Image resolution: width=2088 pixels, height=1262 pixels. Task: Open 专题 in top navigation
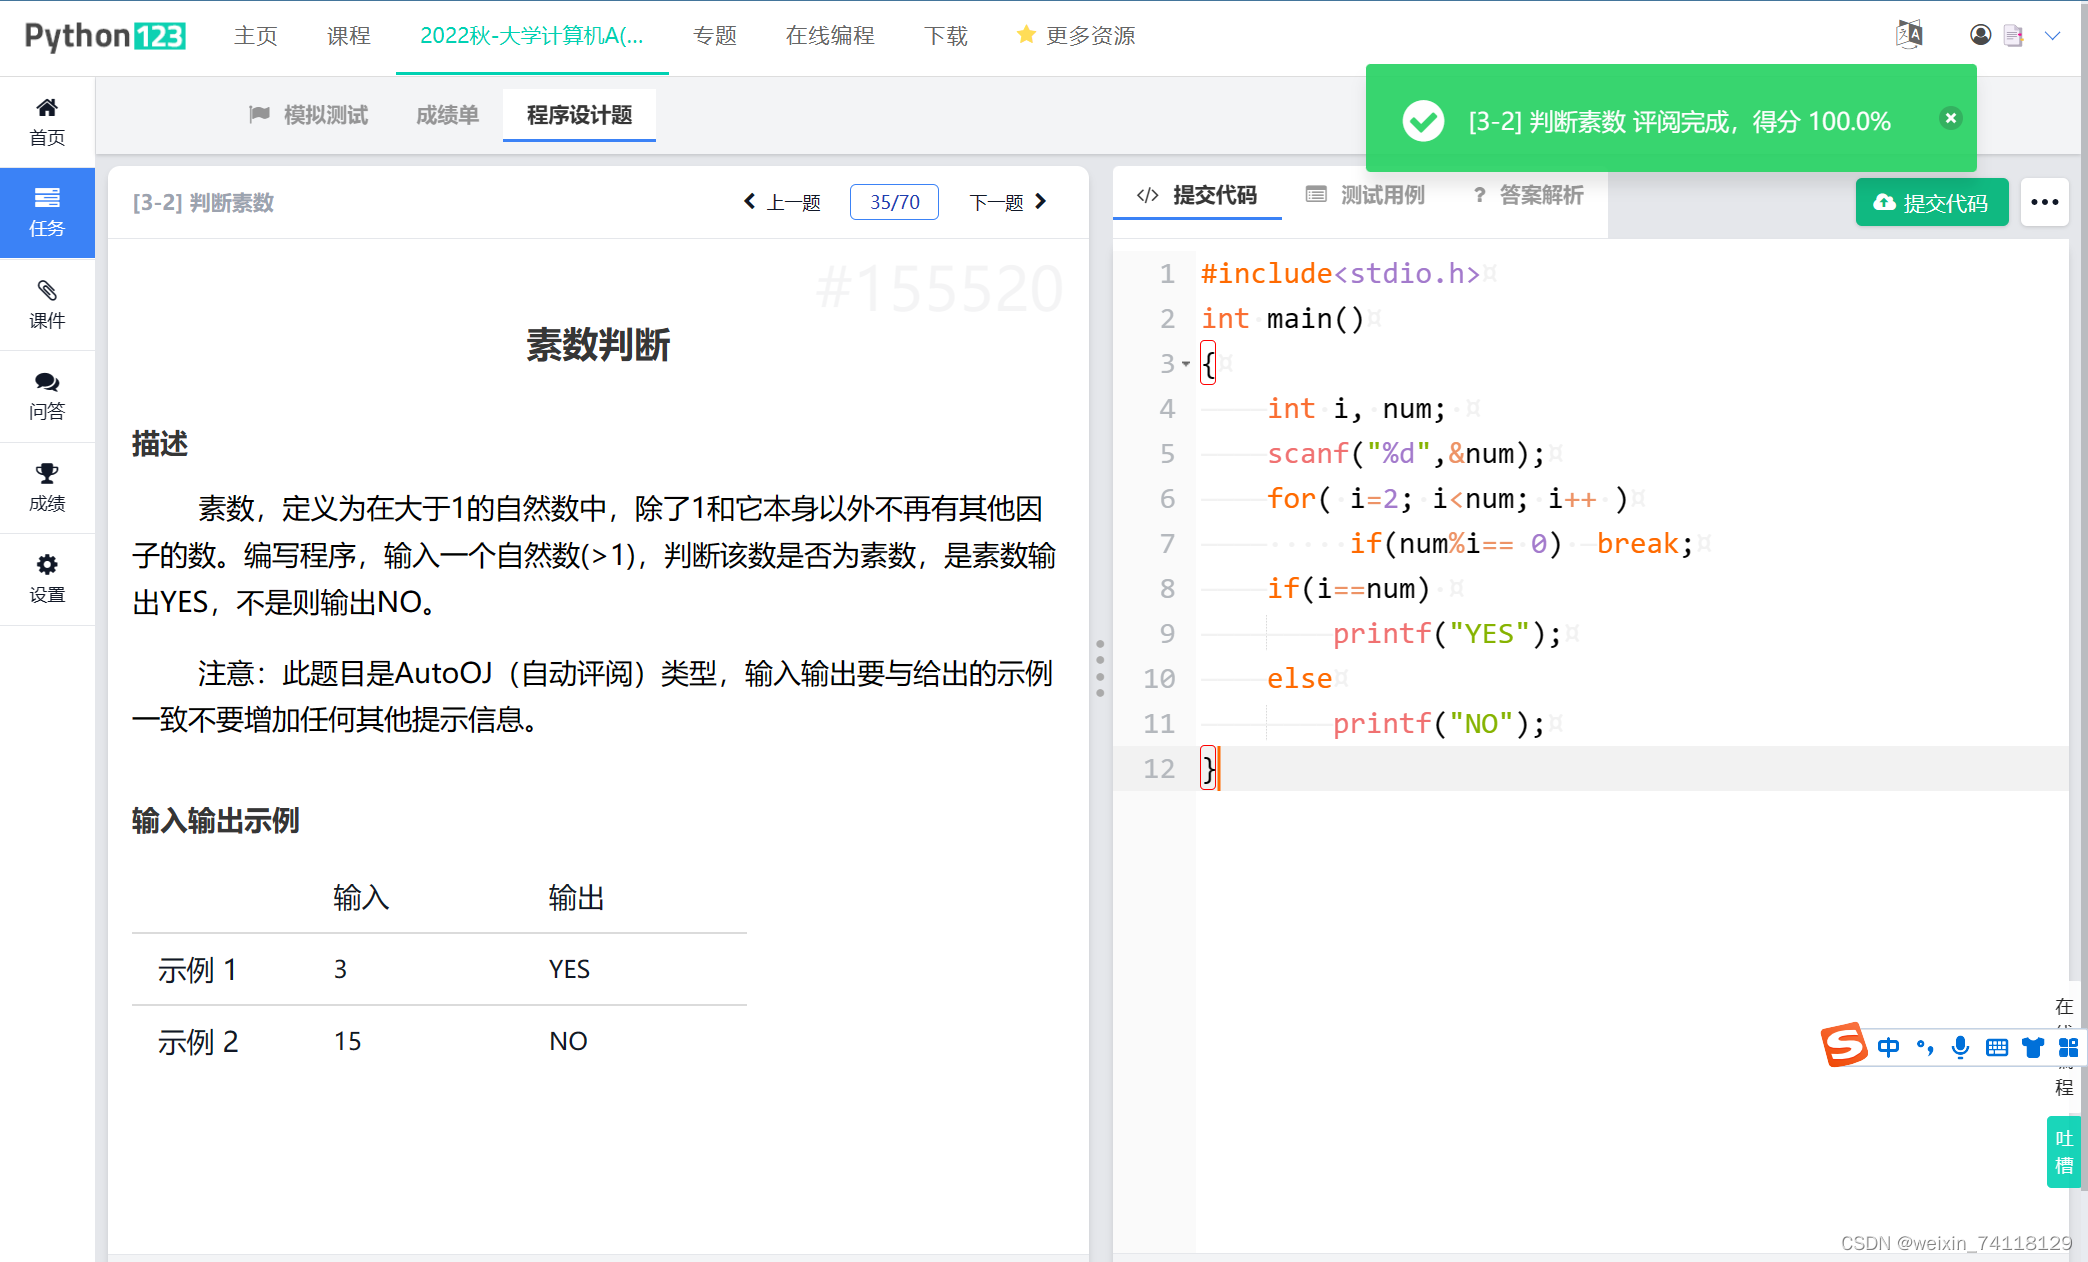coord(715,36)
